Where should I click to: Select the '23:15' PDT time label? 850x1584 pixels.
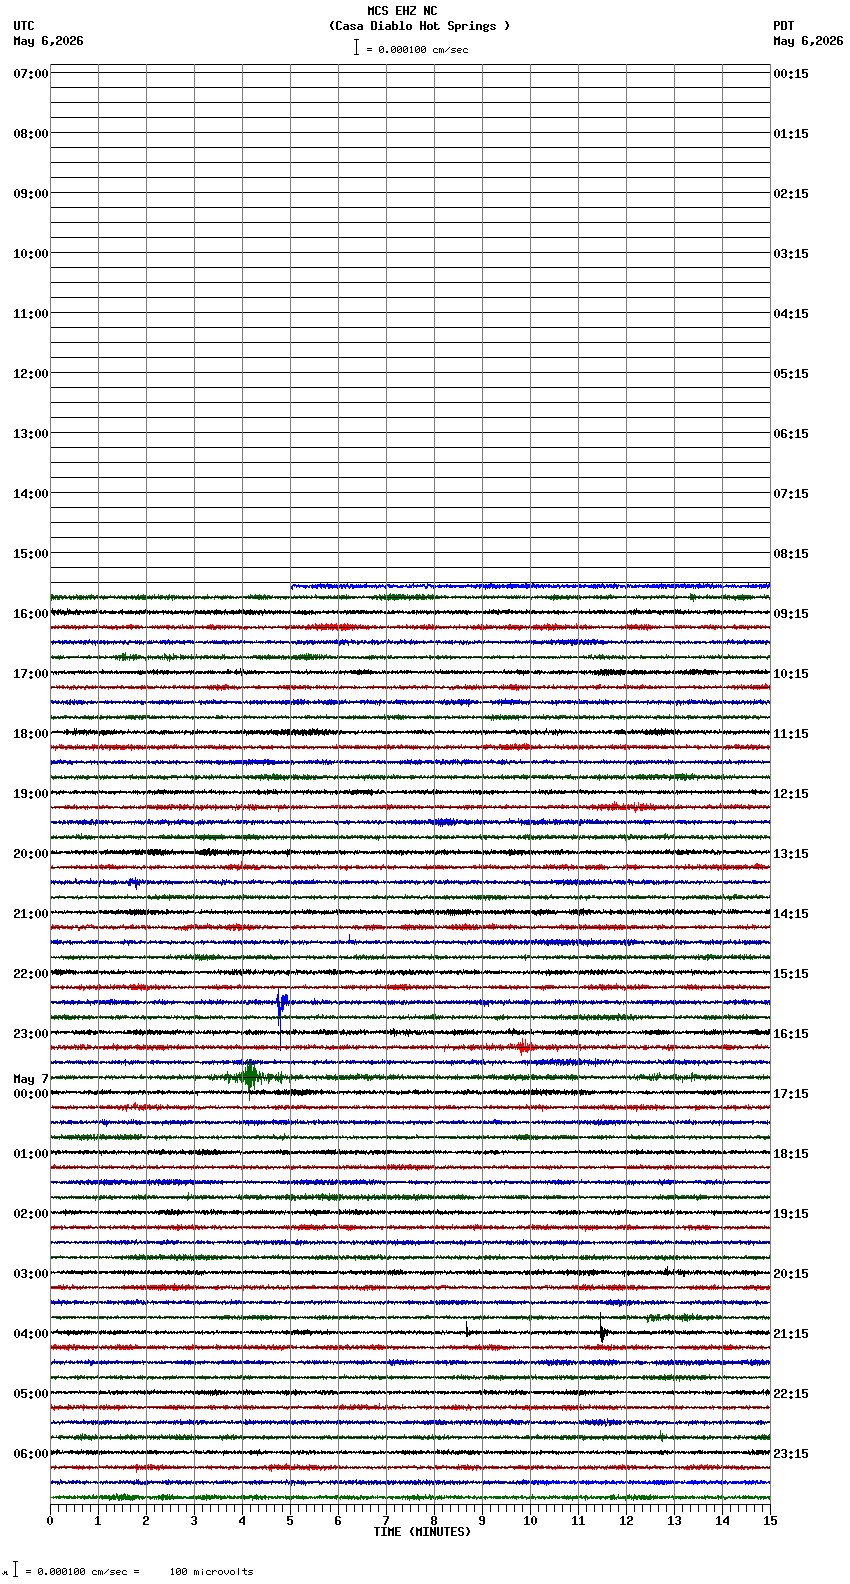791,1454
